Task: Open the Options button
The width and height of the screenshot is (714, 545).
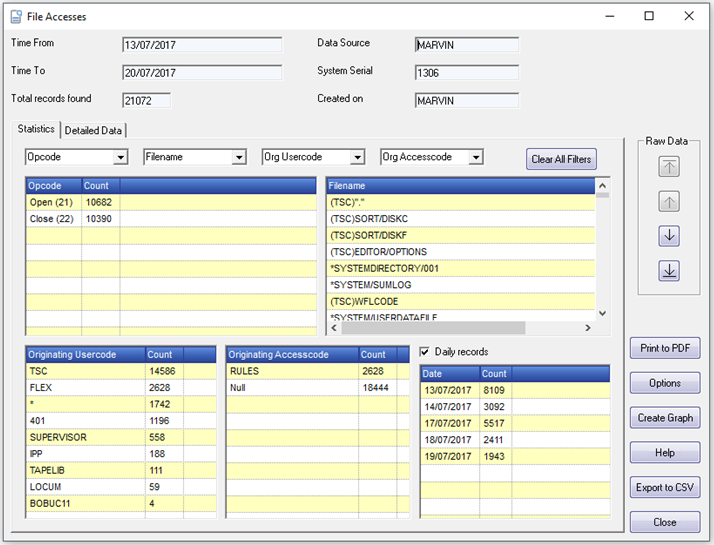Action: point(665,383)
